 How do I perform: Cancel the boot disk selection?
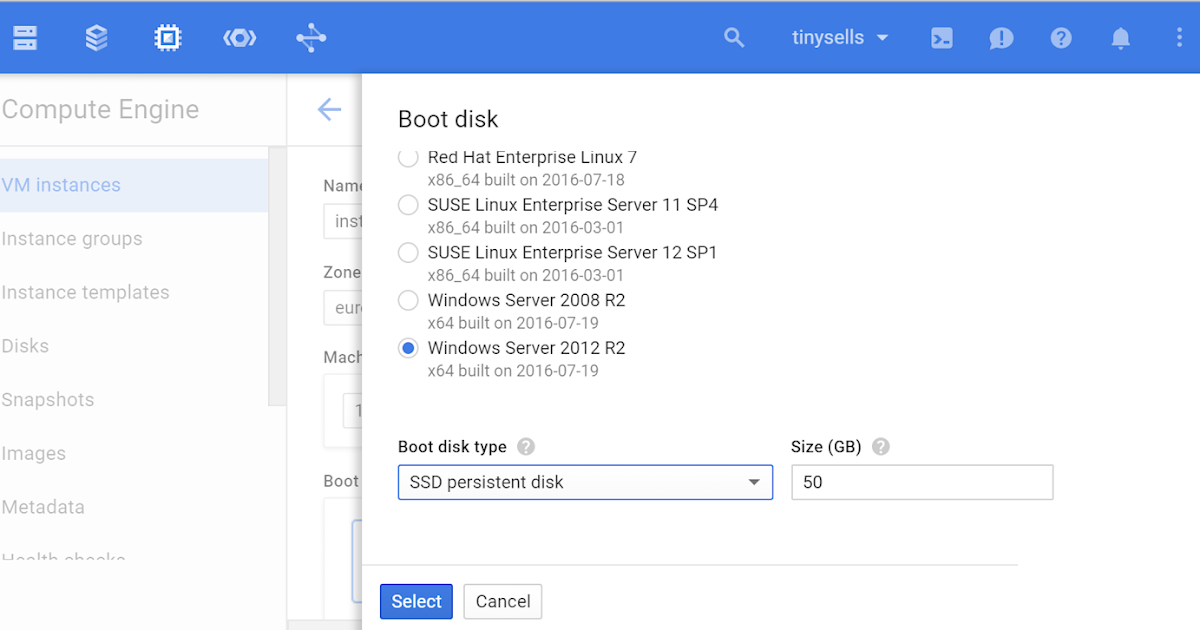[x=502, y=601]
